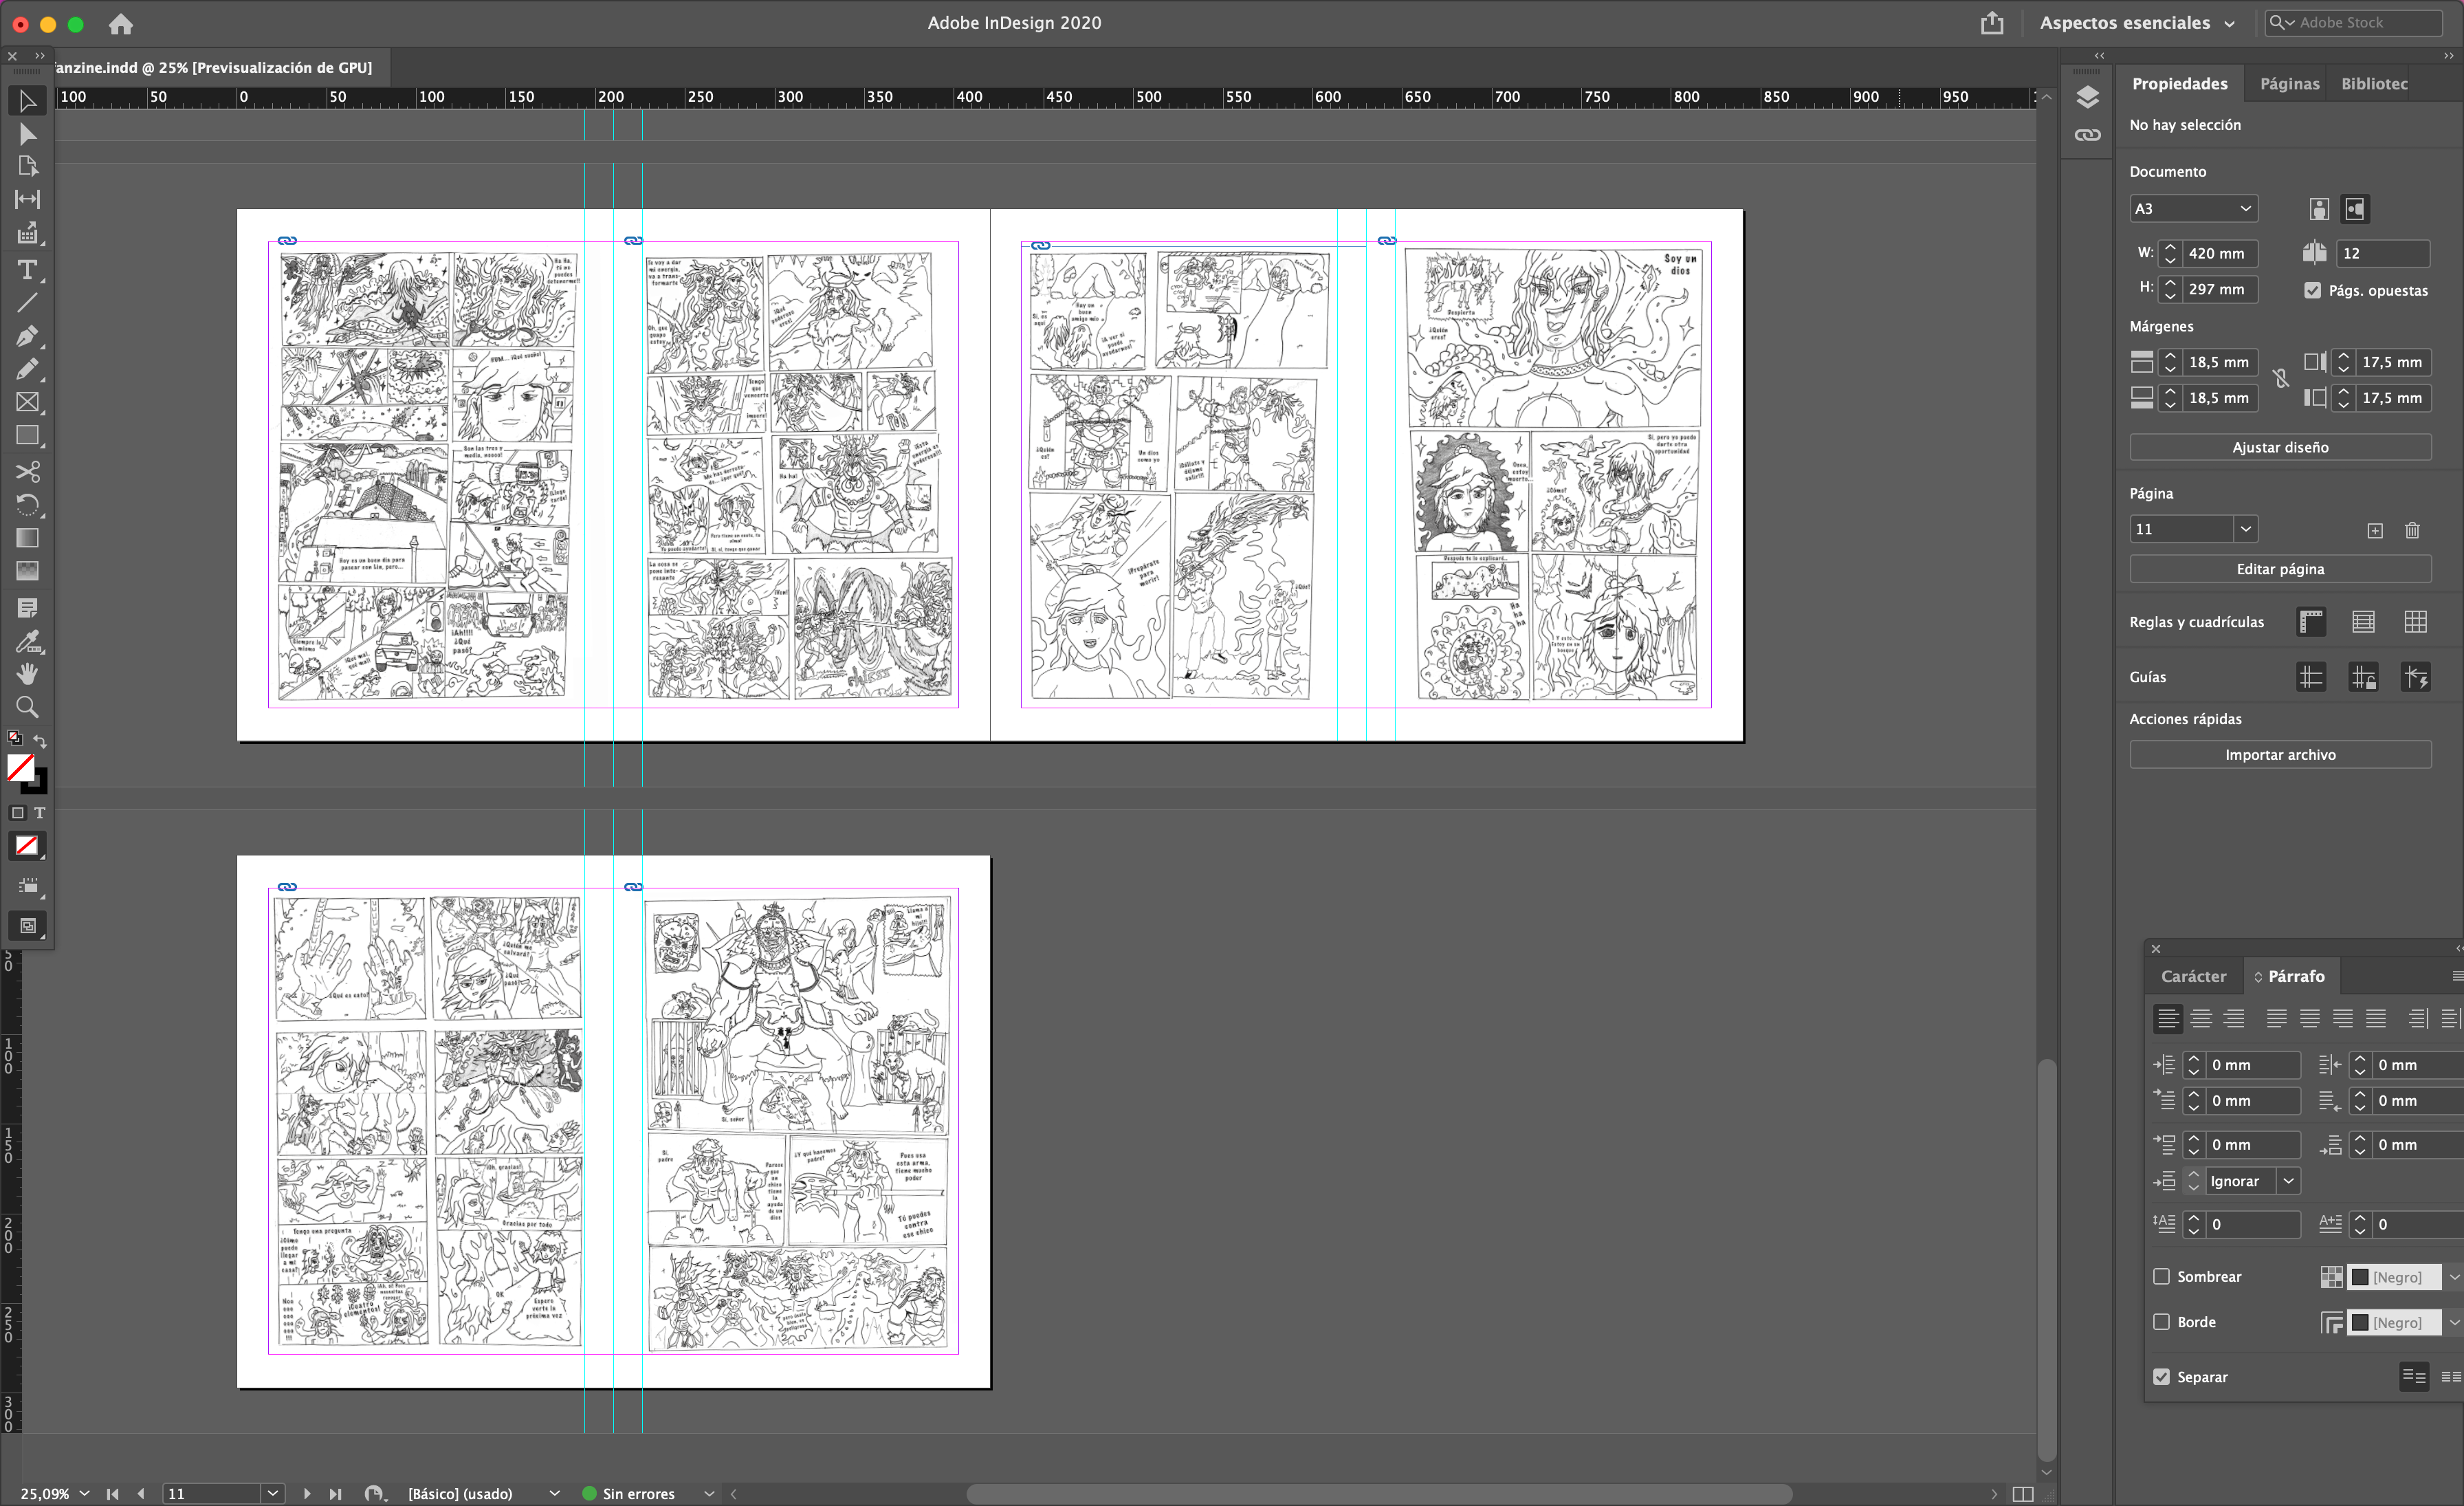Go to the next page arrow
This screenshot has width=2464, height=1506.
(x=307, y=1493)
